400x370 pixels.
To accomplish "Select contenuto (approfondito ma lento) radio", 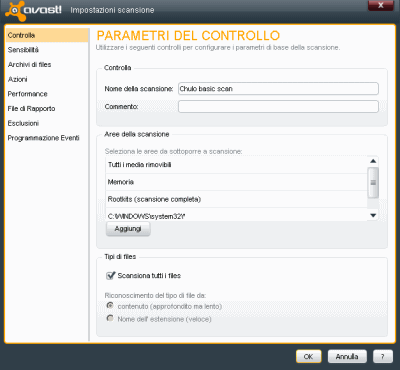I will point(110,305).
